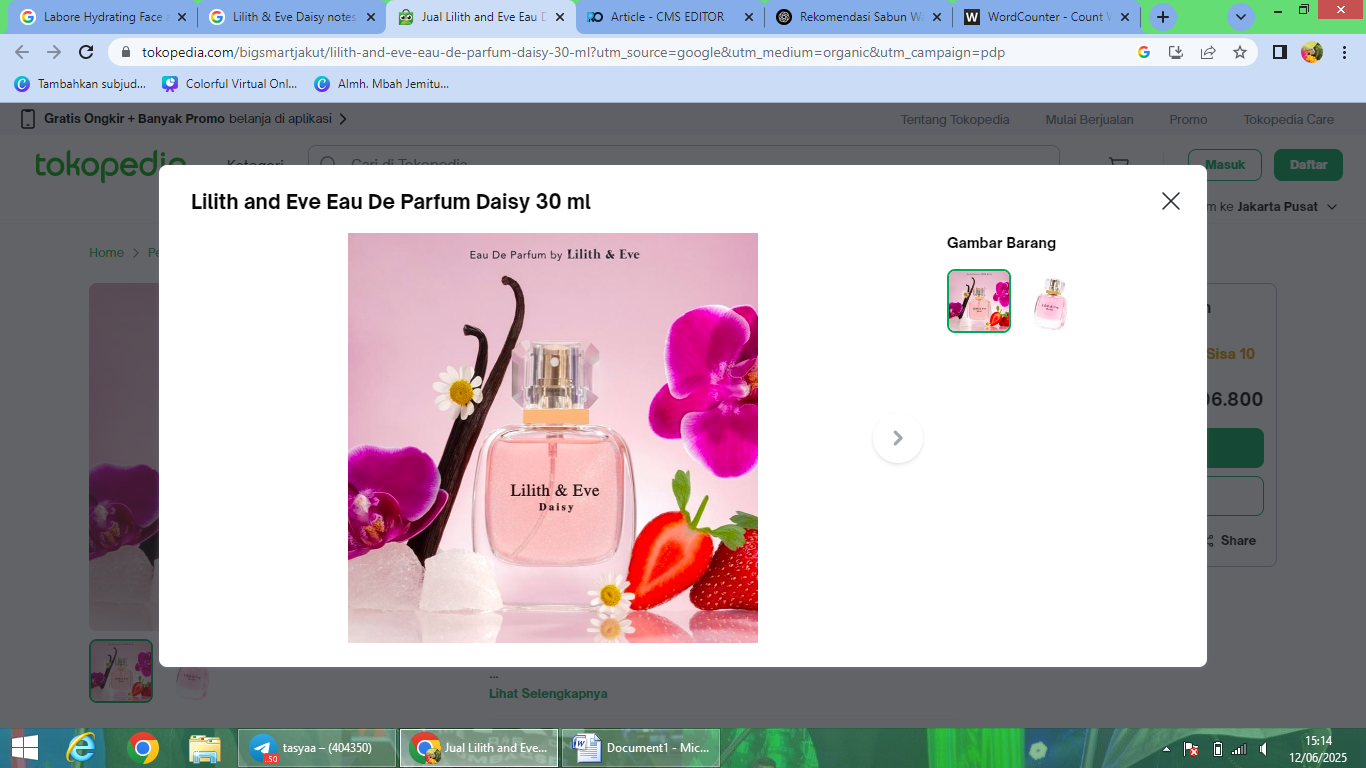The width and height of the screenshot is (1366, 768).
Task: Click the Share button
Action: click(x=1229, y=540)
